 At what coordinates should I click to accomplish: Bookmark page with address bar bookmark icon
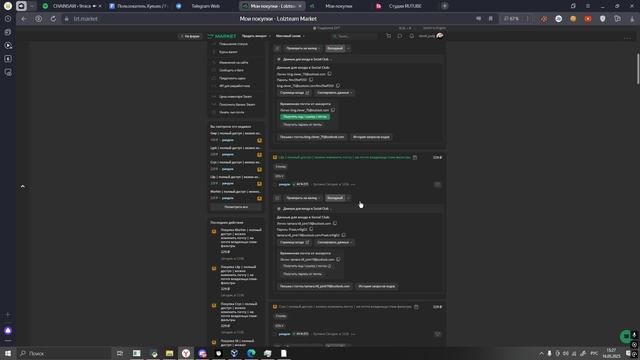pyautogui.click(x=491, y=19)
